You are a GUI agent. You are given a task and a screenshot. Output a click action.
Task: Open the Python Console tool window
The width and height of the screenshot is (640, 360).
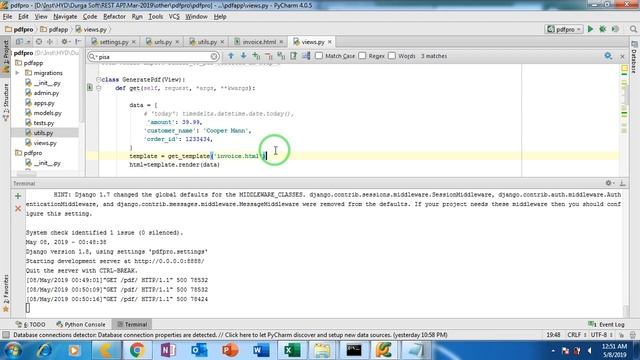point(80,324)
